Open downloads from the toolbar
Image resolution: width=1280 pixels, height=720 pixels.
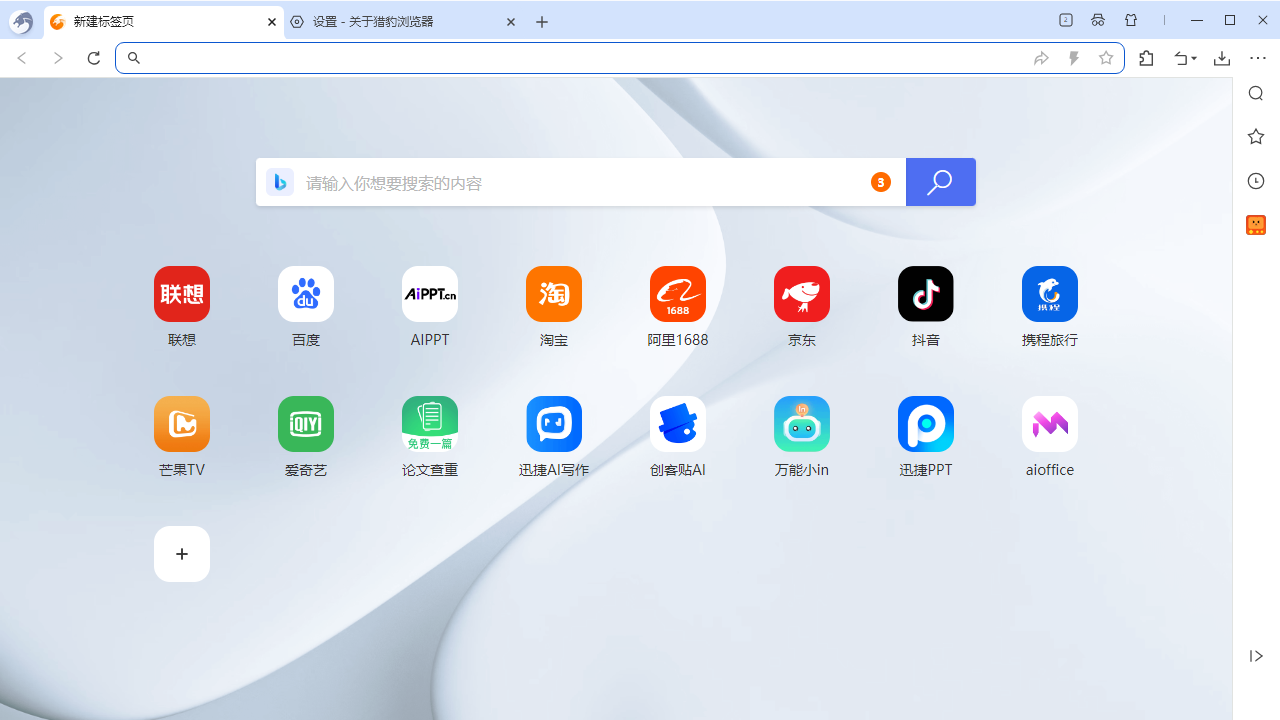point(1221,58)
